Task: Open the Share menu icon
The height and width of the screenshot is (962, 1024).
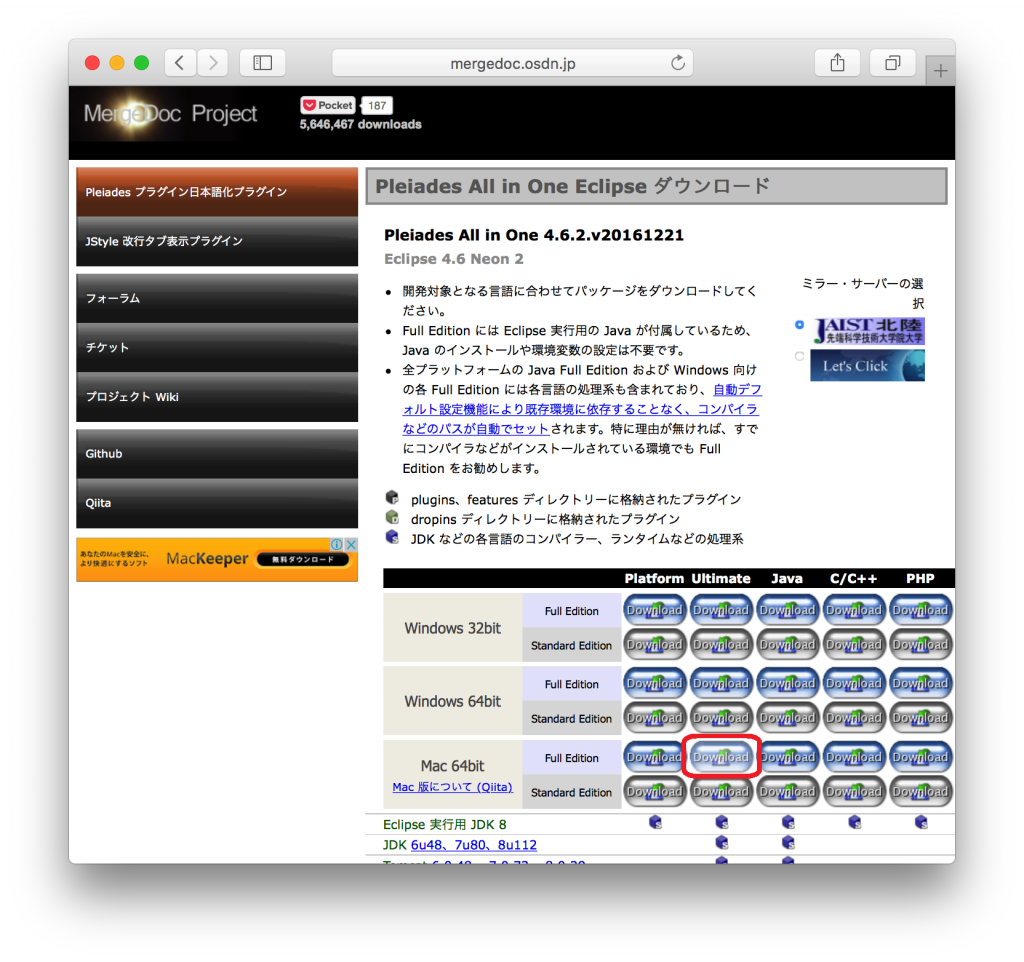Action: tap(837, 63)
